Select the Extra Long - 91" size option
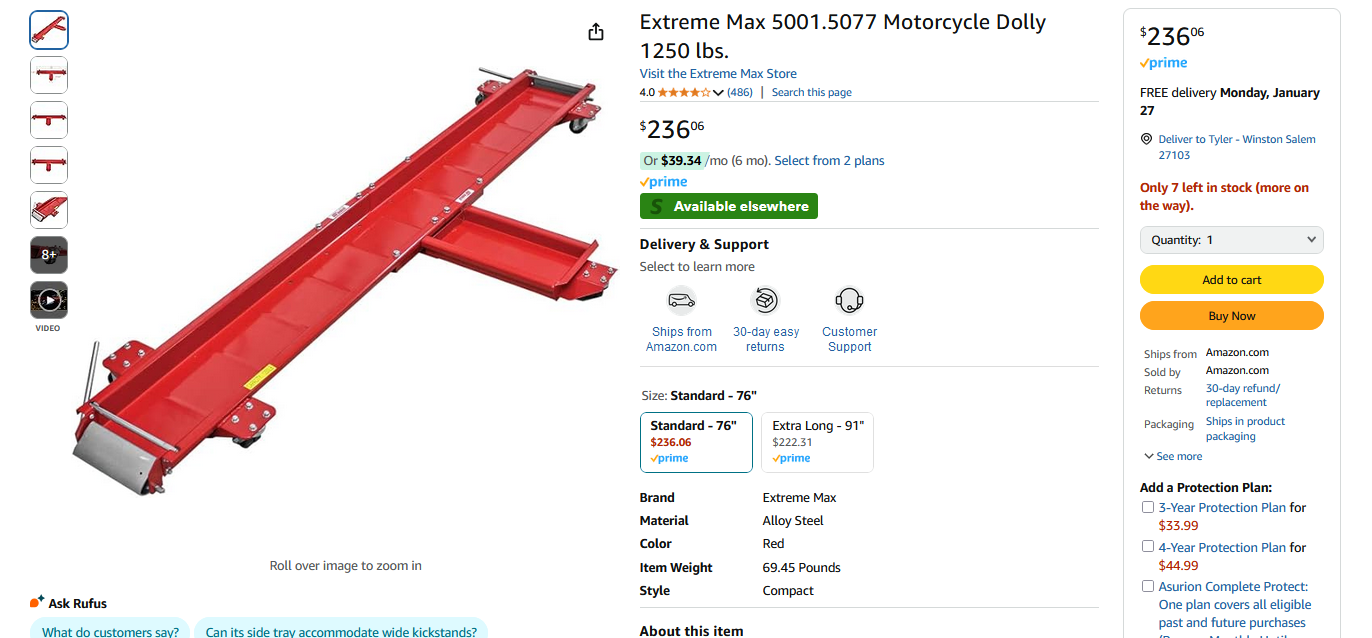 click(x=817, y=442)
